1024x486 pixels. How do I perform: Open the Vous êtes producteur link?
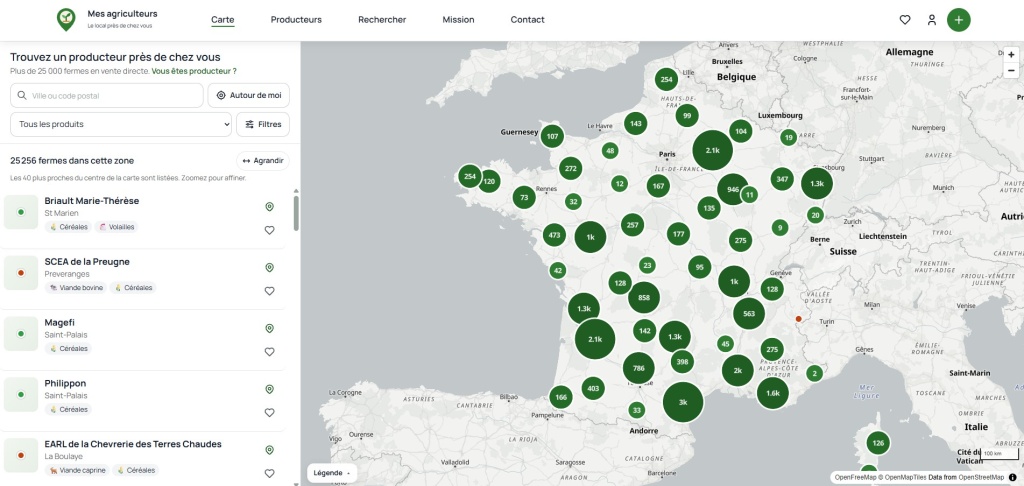194,71
